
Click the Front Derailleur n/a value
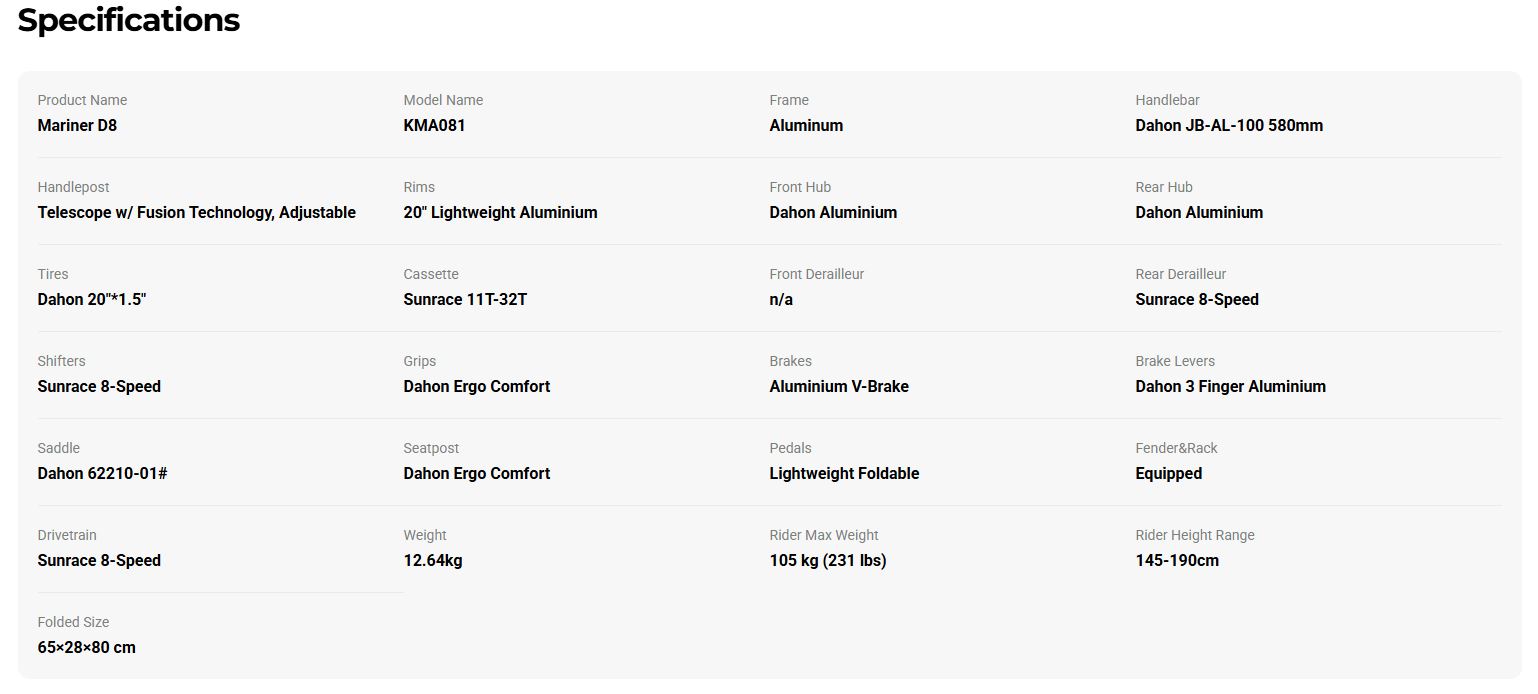(x=781, y=300)
